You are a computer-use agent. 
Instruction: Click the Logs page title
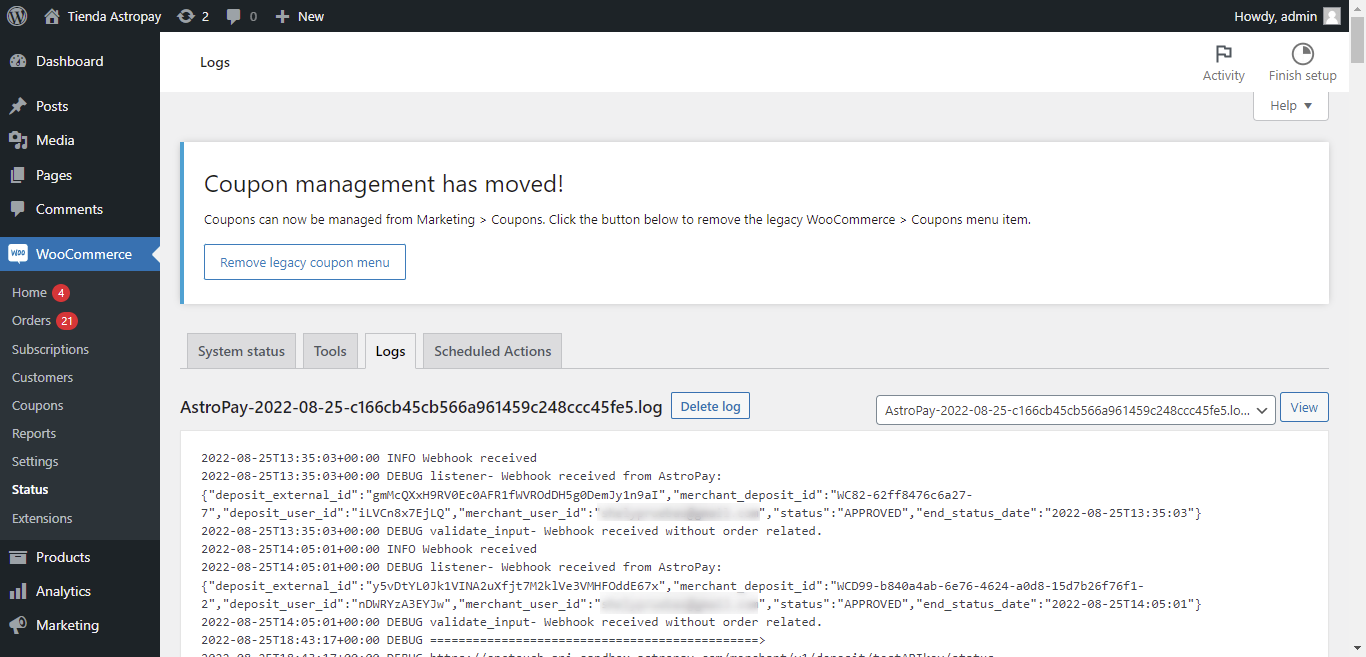tap(215, 62)
